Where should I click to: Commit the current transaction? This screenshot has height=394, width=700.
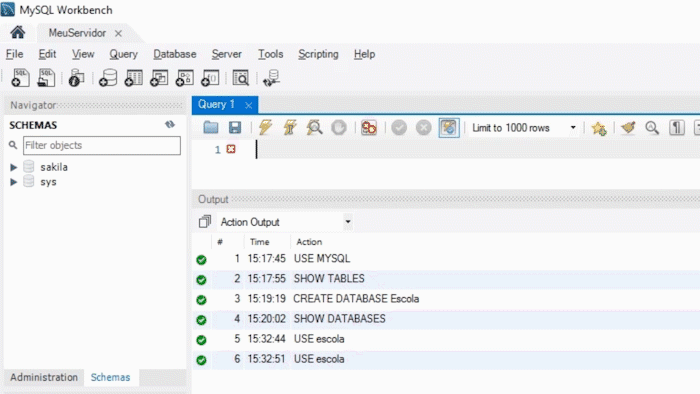(399, 128)
